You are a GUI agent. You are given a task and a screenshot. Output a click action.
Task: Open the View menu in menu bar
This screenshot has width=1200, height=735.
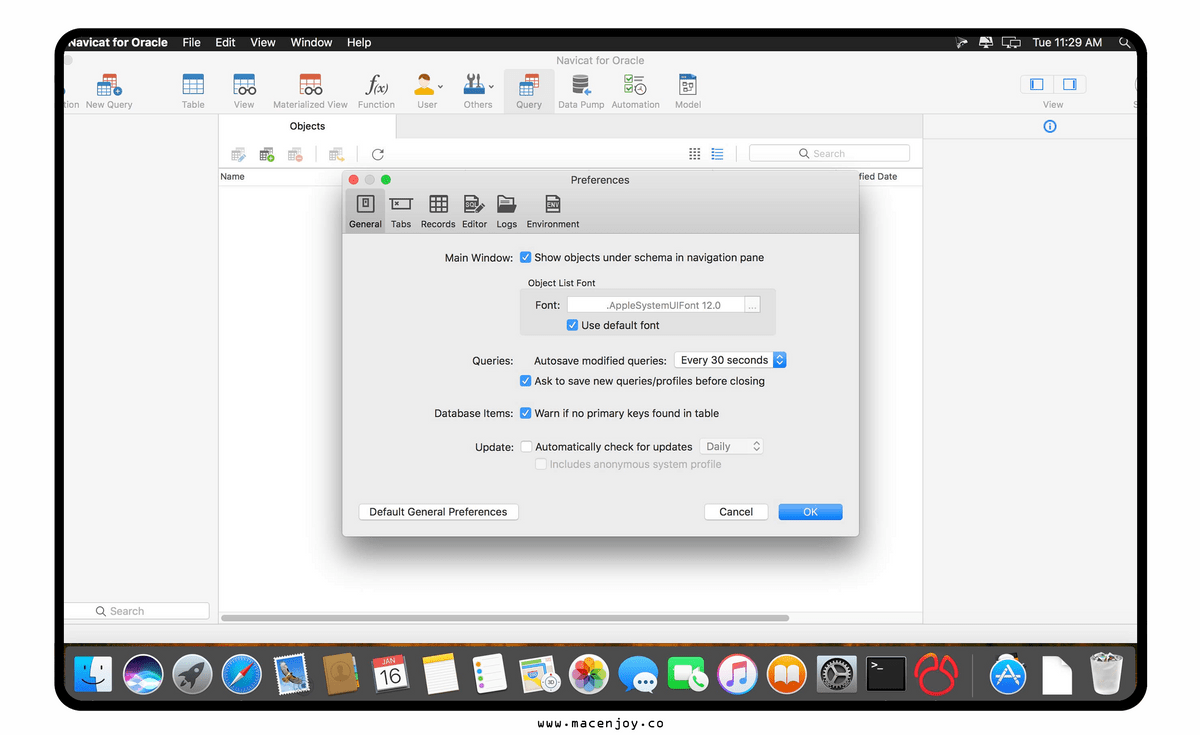pos(263,42)
